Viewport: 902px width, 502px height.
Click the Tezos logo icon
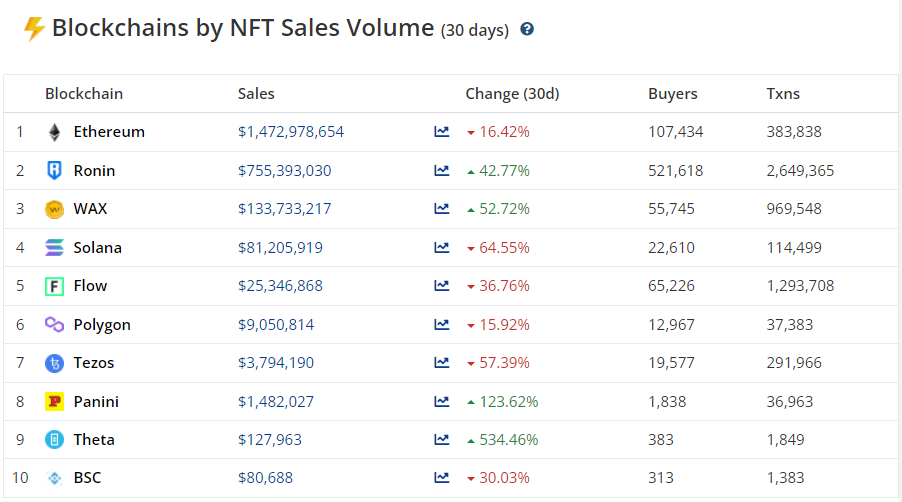(x=54, y=363)
